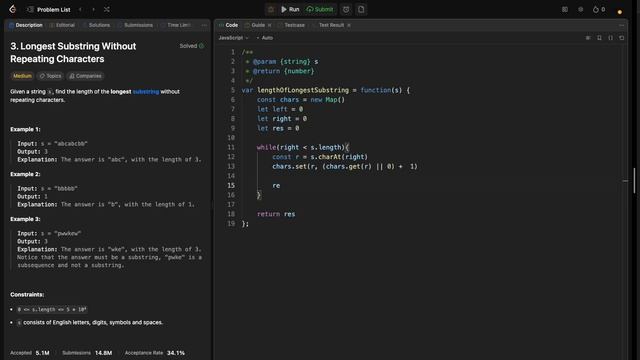Image resolution: width=640 pixels, height=360 pixels.
Task: Click the Medium difficulty tag
Action: [22, 76]
